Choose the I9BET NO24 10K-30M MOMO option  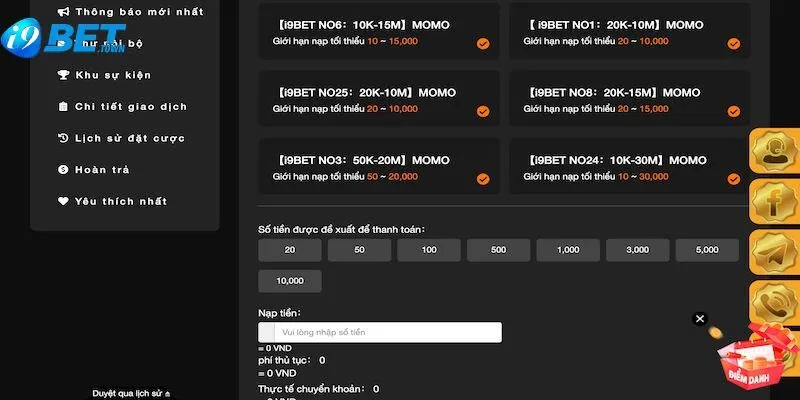629,167
